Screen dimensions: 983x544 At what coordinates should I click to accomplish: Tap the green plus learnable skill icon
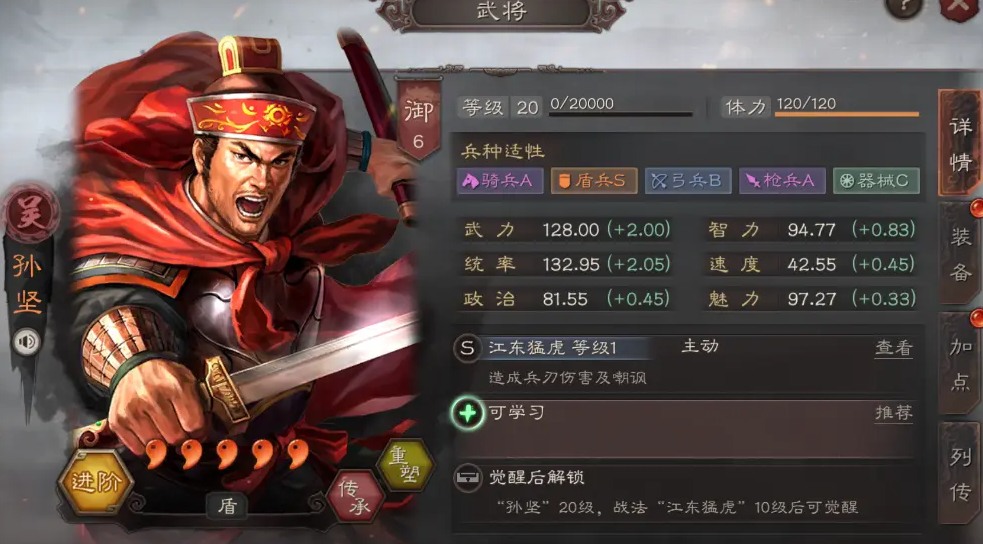[x=468, y=413]
